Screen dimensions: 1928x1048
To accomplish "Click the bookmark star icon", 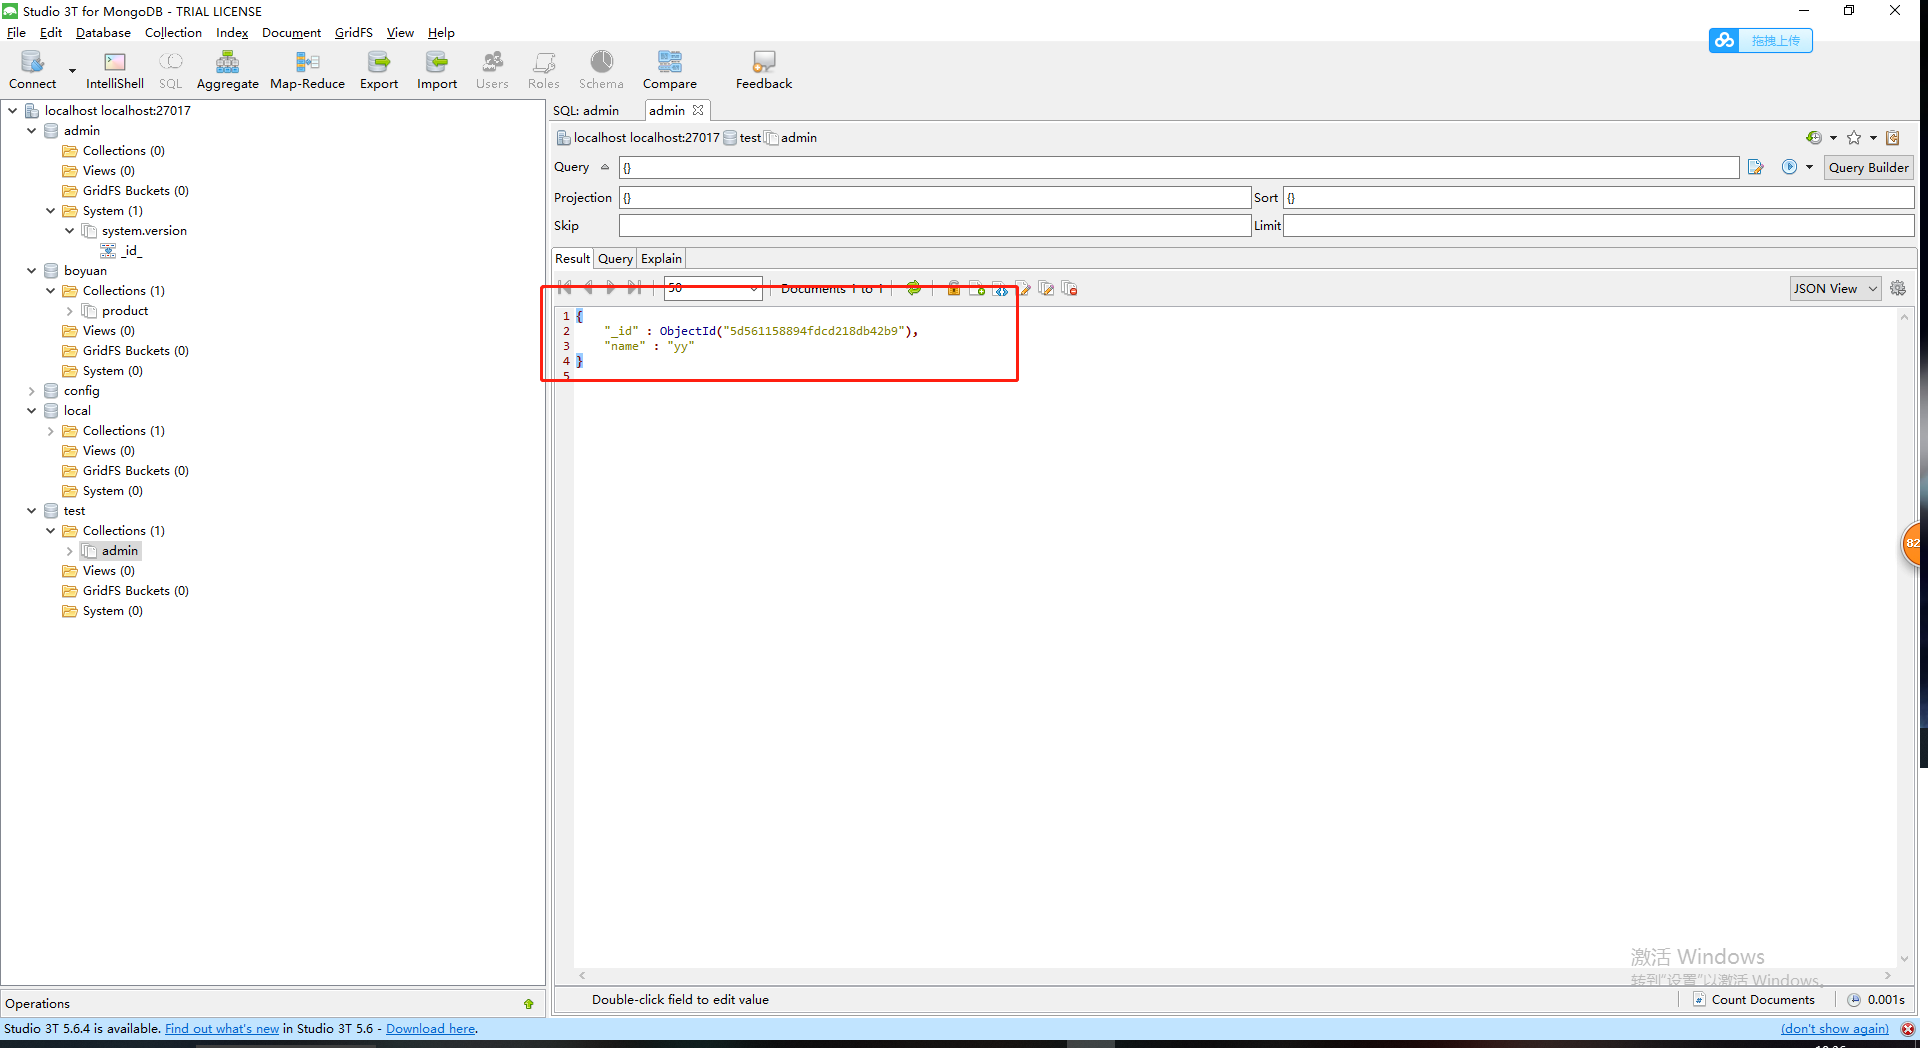I will click(1854, 137).
